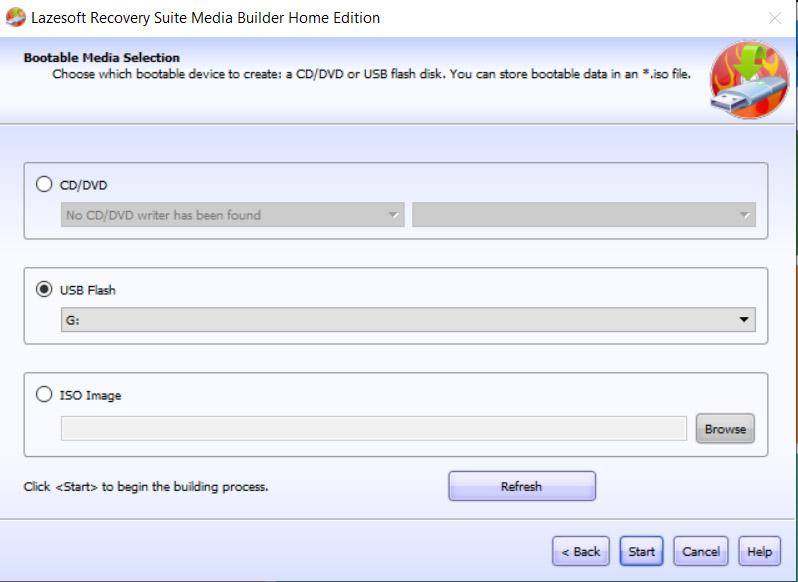Screen dimensions: 798x582
Task: Open Help for the media builder
Action: coord(759,551)
